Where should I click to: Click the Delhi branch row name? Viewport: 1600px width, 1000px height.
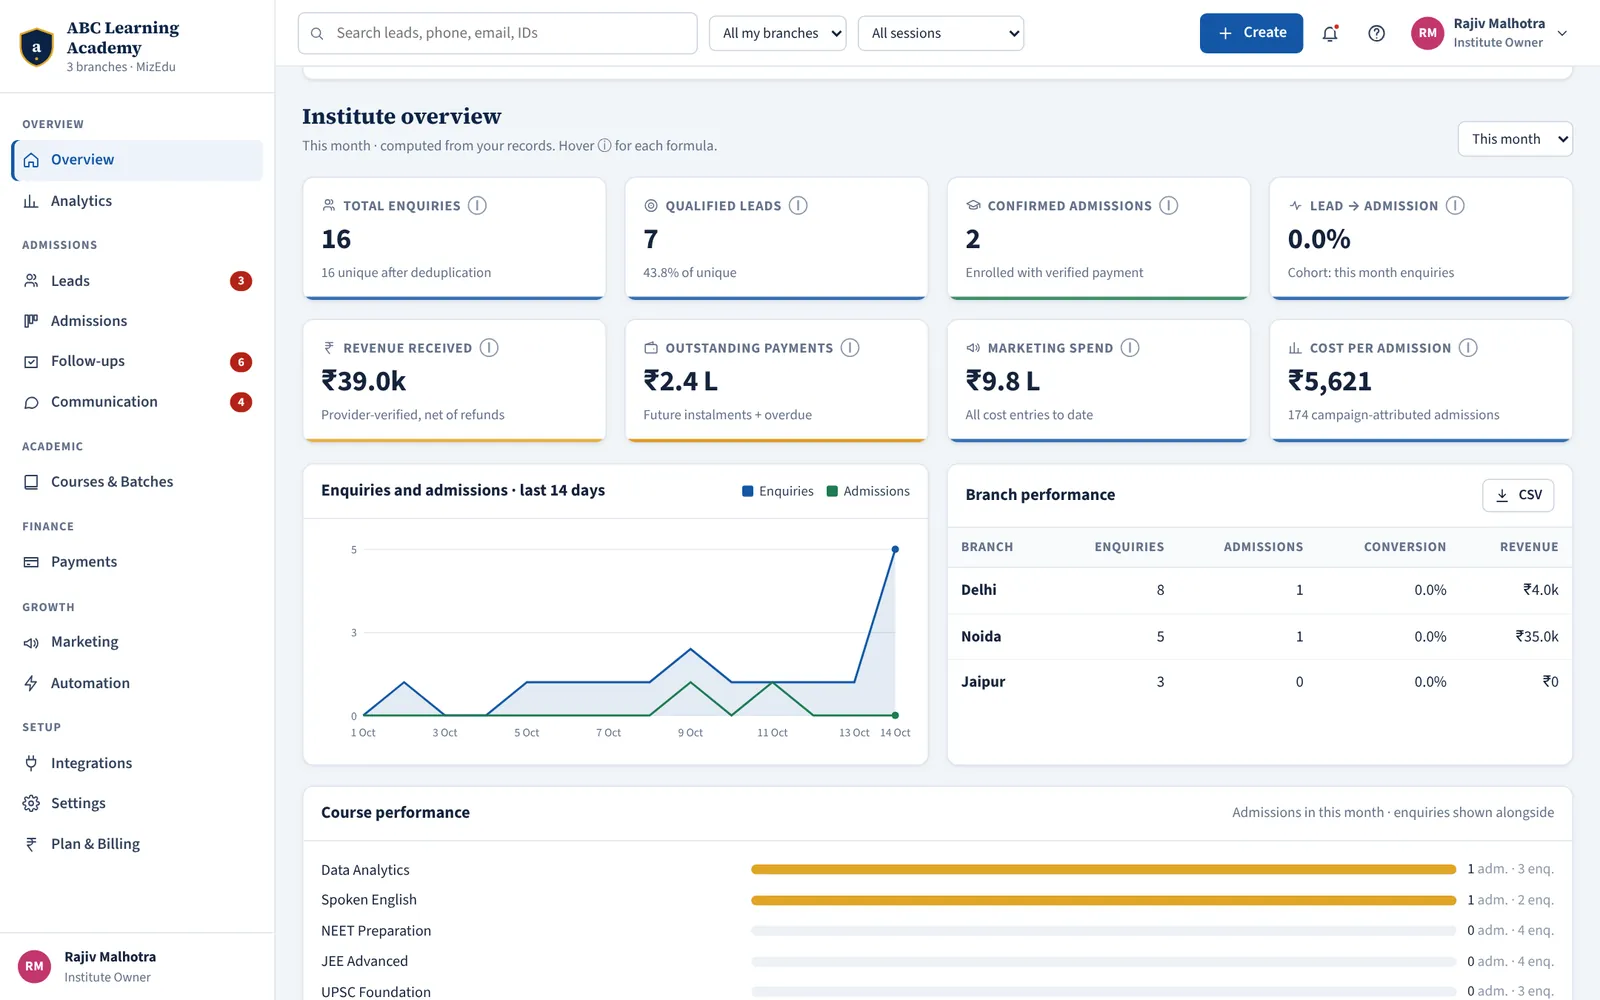(979, 590)
